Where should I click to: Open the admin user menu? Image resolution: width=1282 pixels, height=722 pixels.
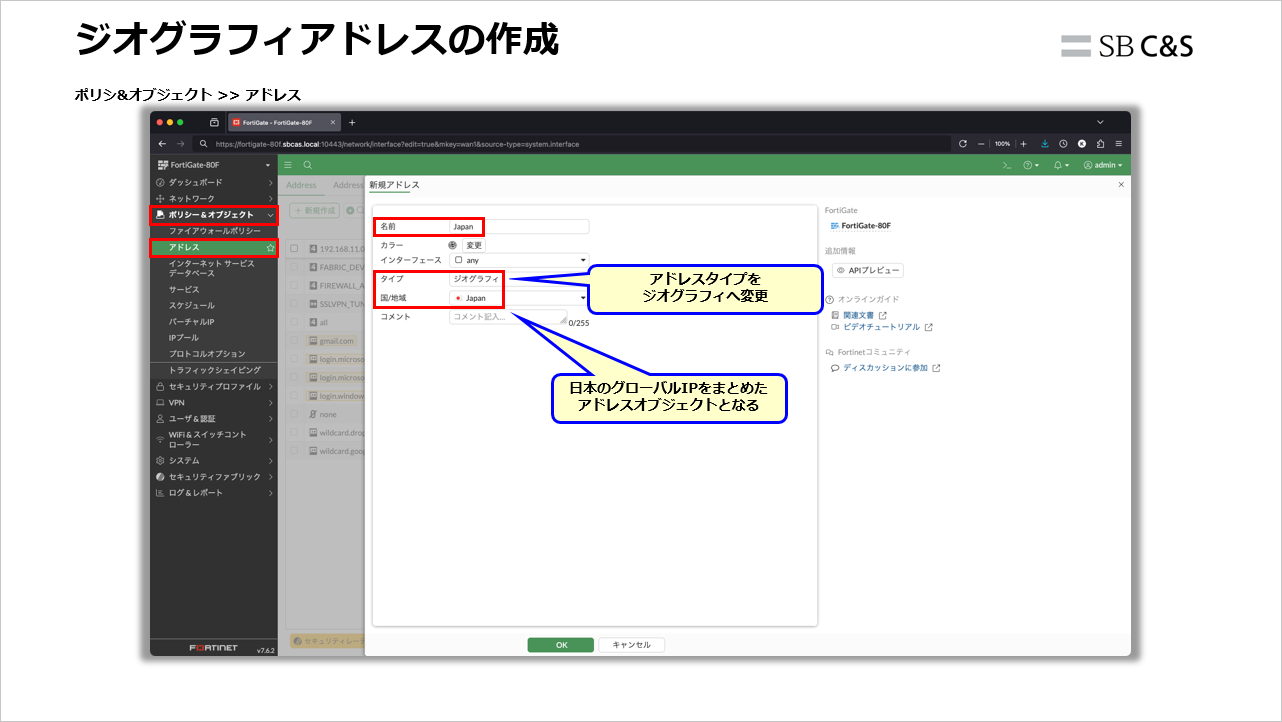click(1103, 165)
